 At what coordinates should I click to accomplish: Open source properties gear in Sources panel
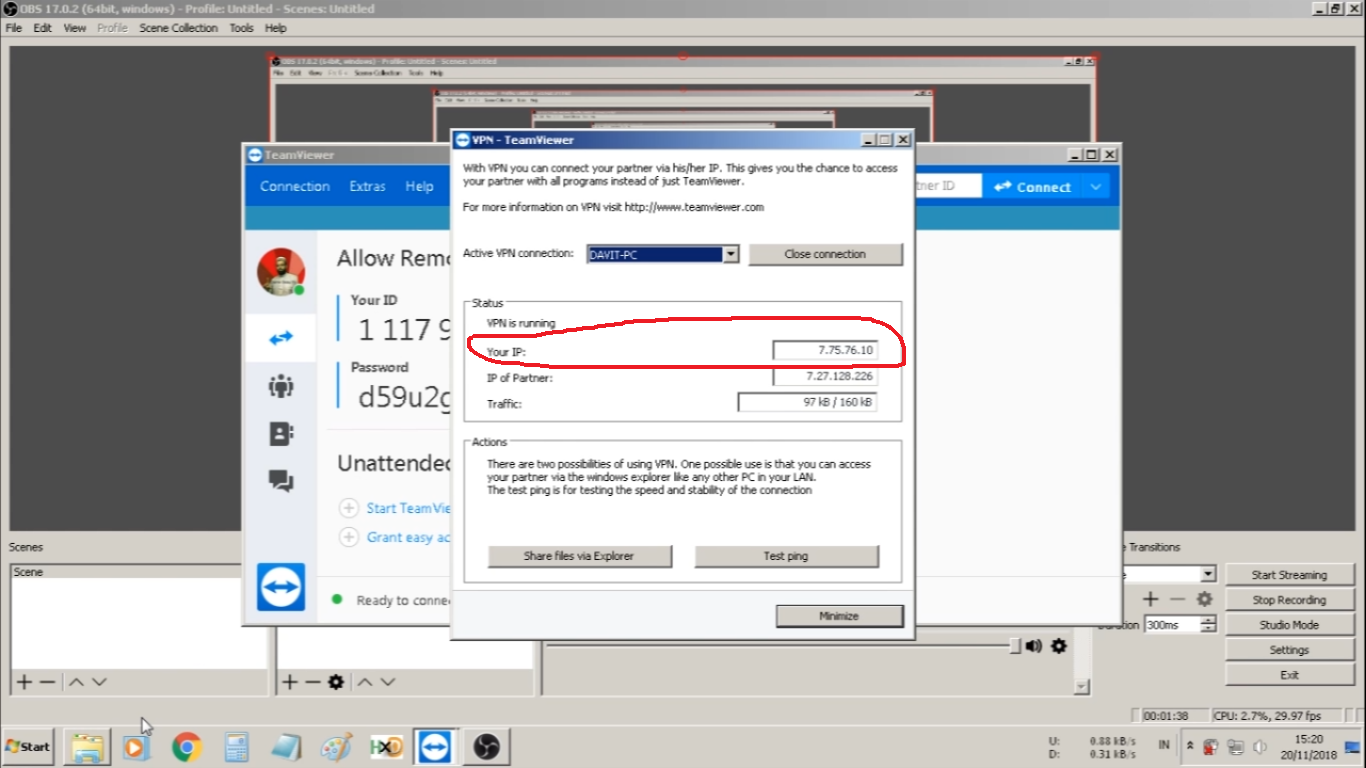pos(336,682)
